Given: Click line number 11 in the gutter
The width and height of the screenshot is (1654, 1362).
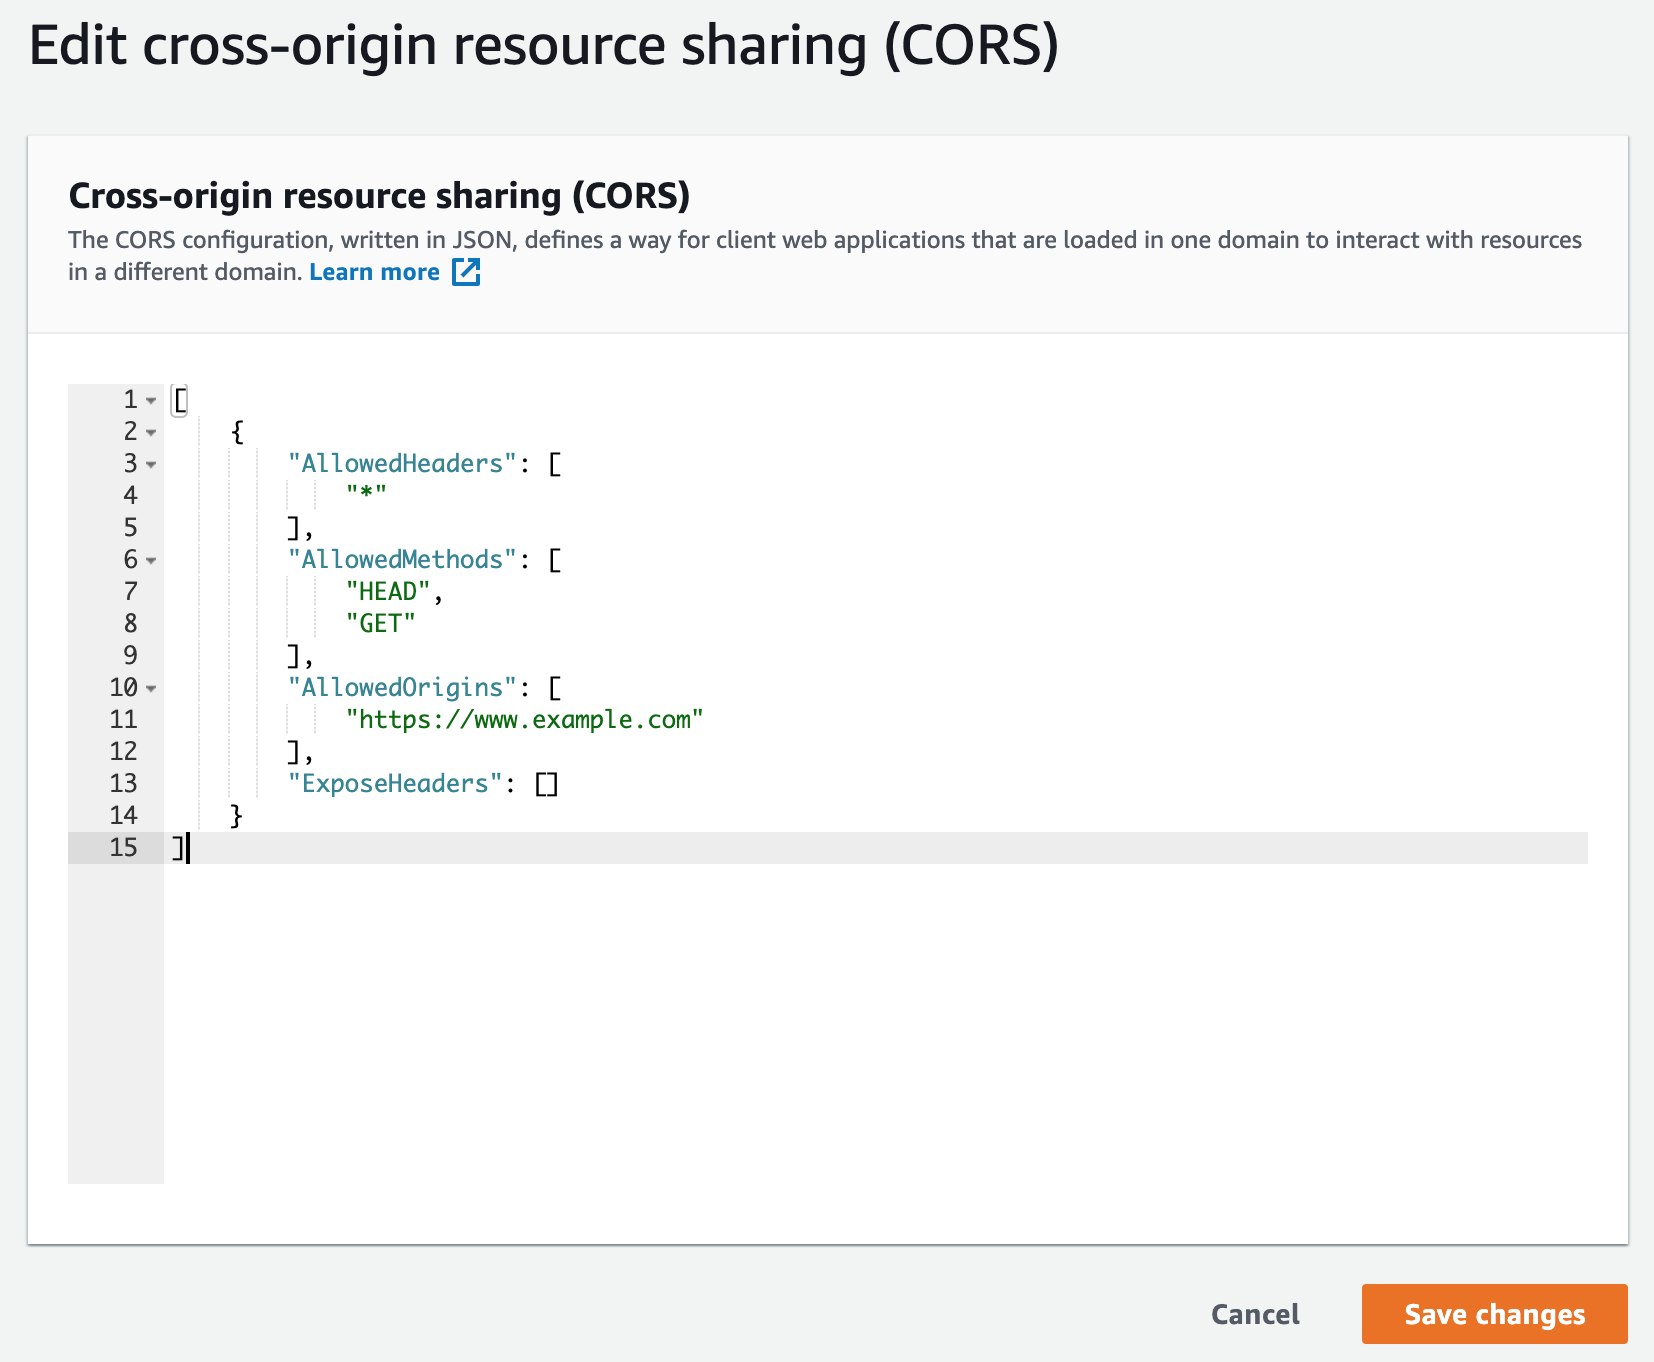Looking at the screenshot, I should pyautogui.click(x=123, y=720).
